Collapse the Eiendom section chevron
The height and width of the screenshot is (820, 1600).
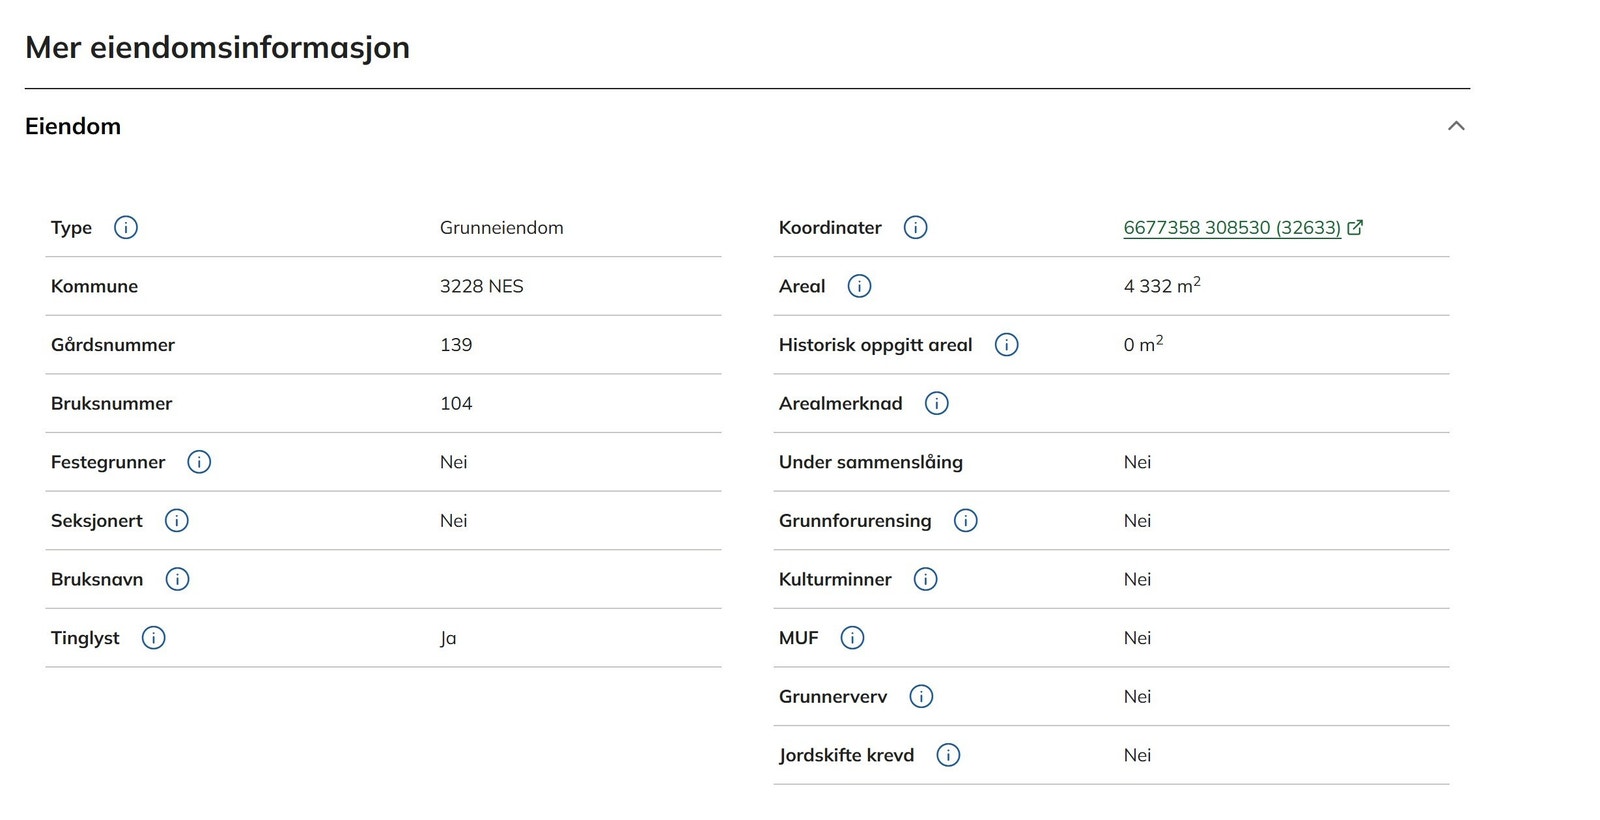(1456, 126)
